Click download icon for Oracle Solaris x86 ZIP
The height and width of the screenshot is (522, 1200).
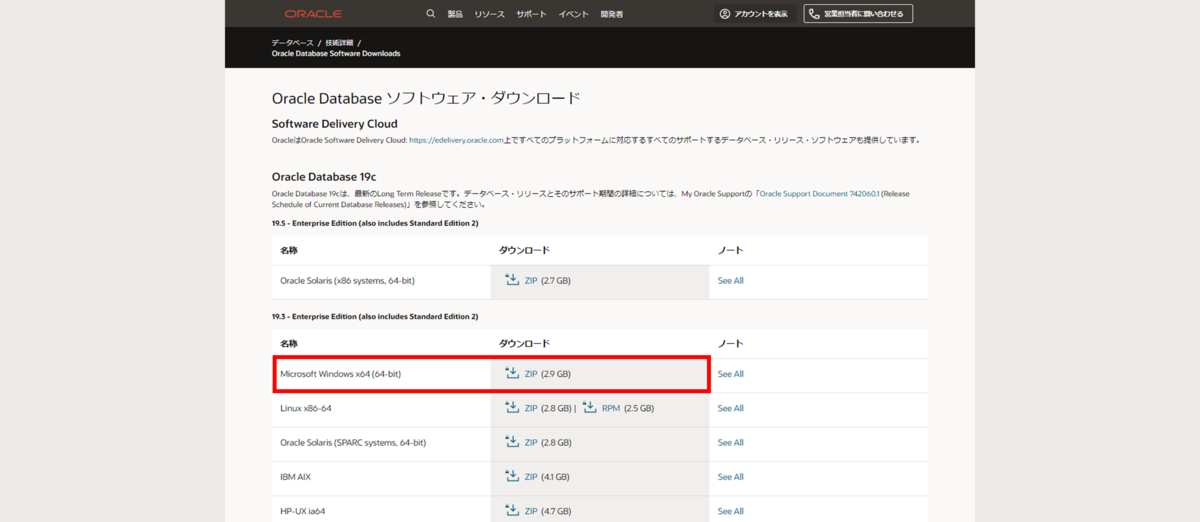(512, 280)
